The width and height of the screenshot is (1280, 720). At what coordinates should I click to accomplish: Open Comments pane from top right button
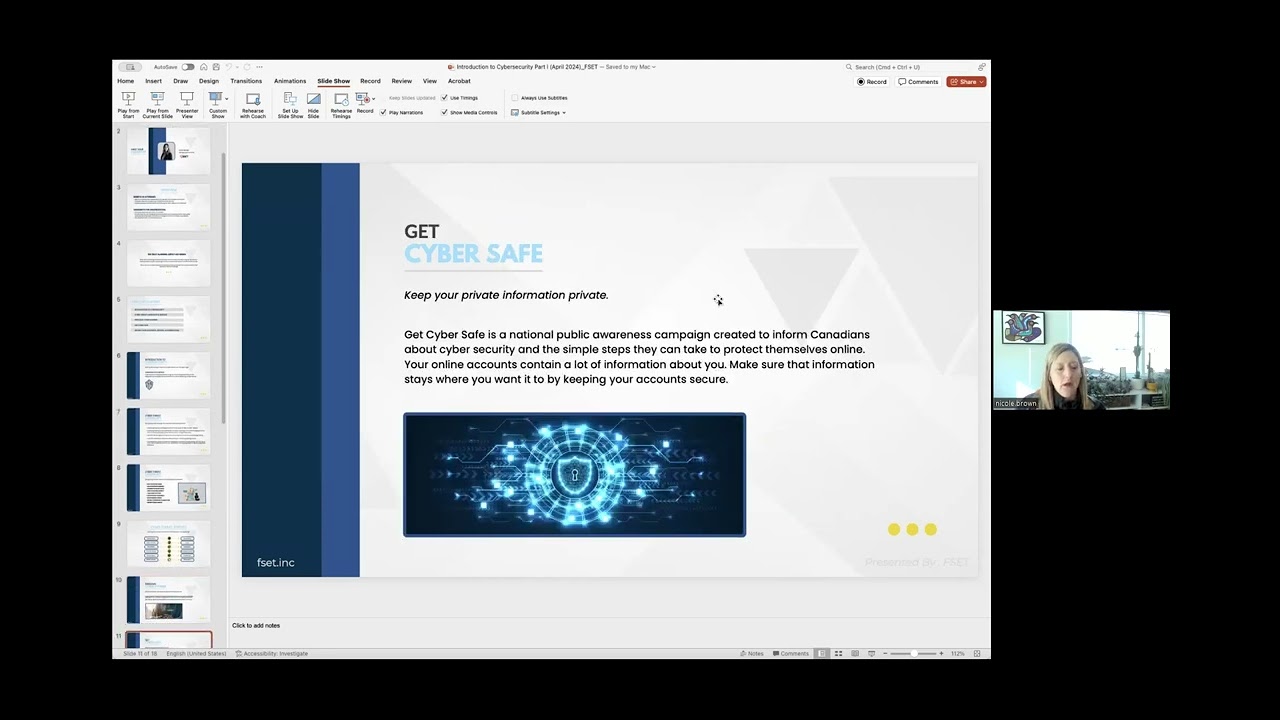click(918, 81)
